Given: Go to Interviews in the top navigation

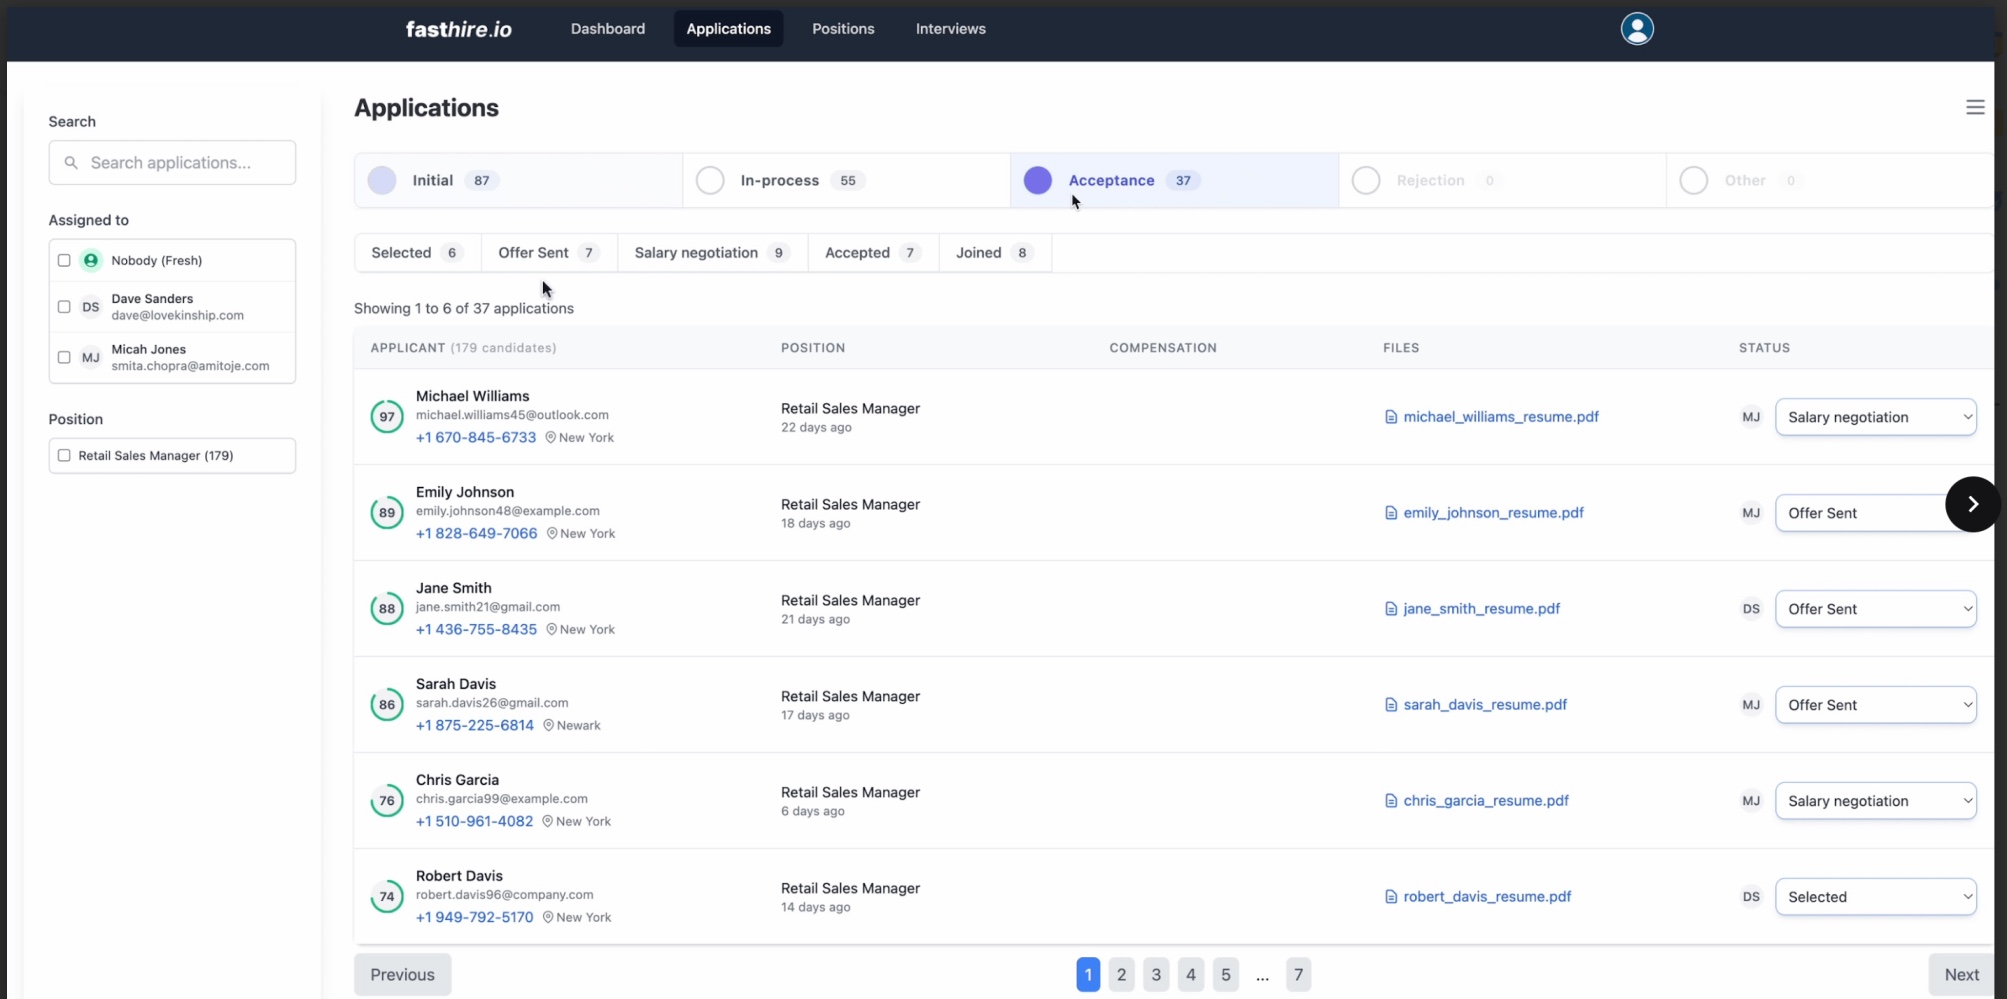Looking at the screenshot, I should pos(950,29).
